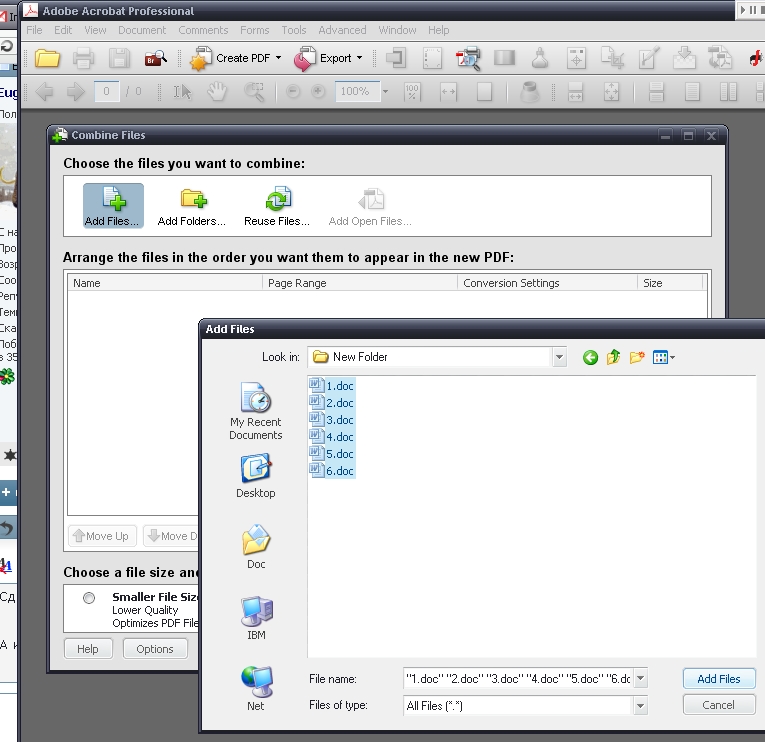Image resolution: width=765 pixels, height=742 pixels.
Task: Open the File name dropdown arrow
Action: click(641, 679)
